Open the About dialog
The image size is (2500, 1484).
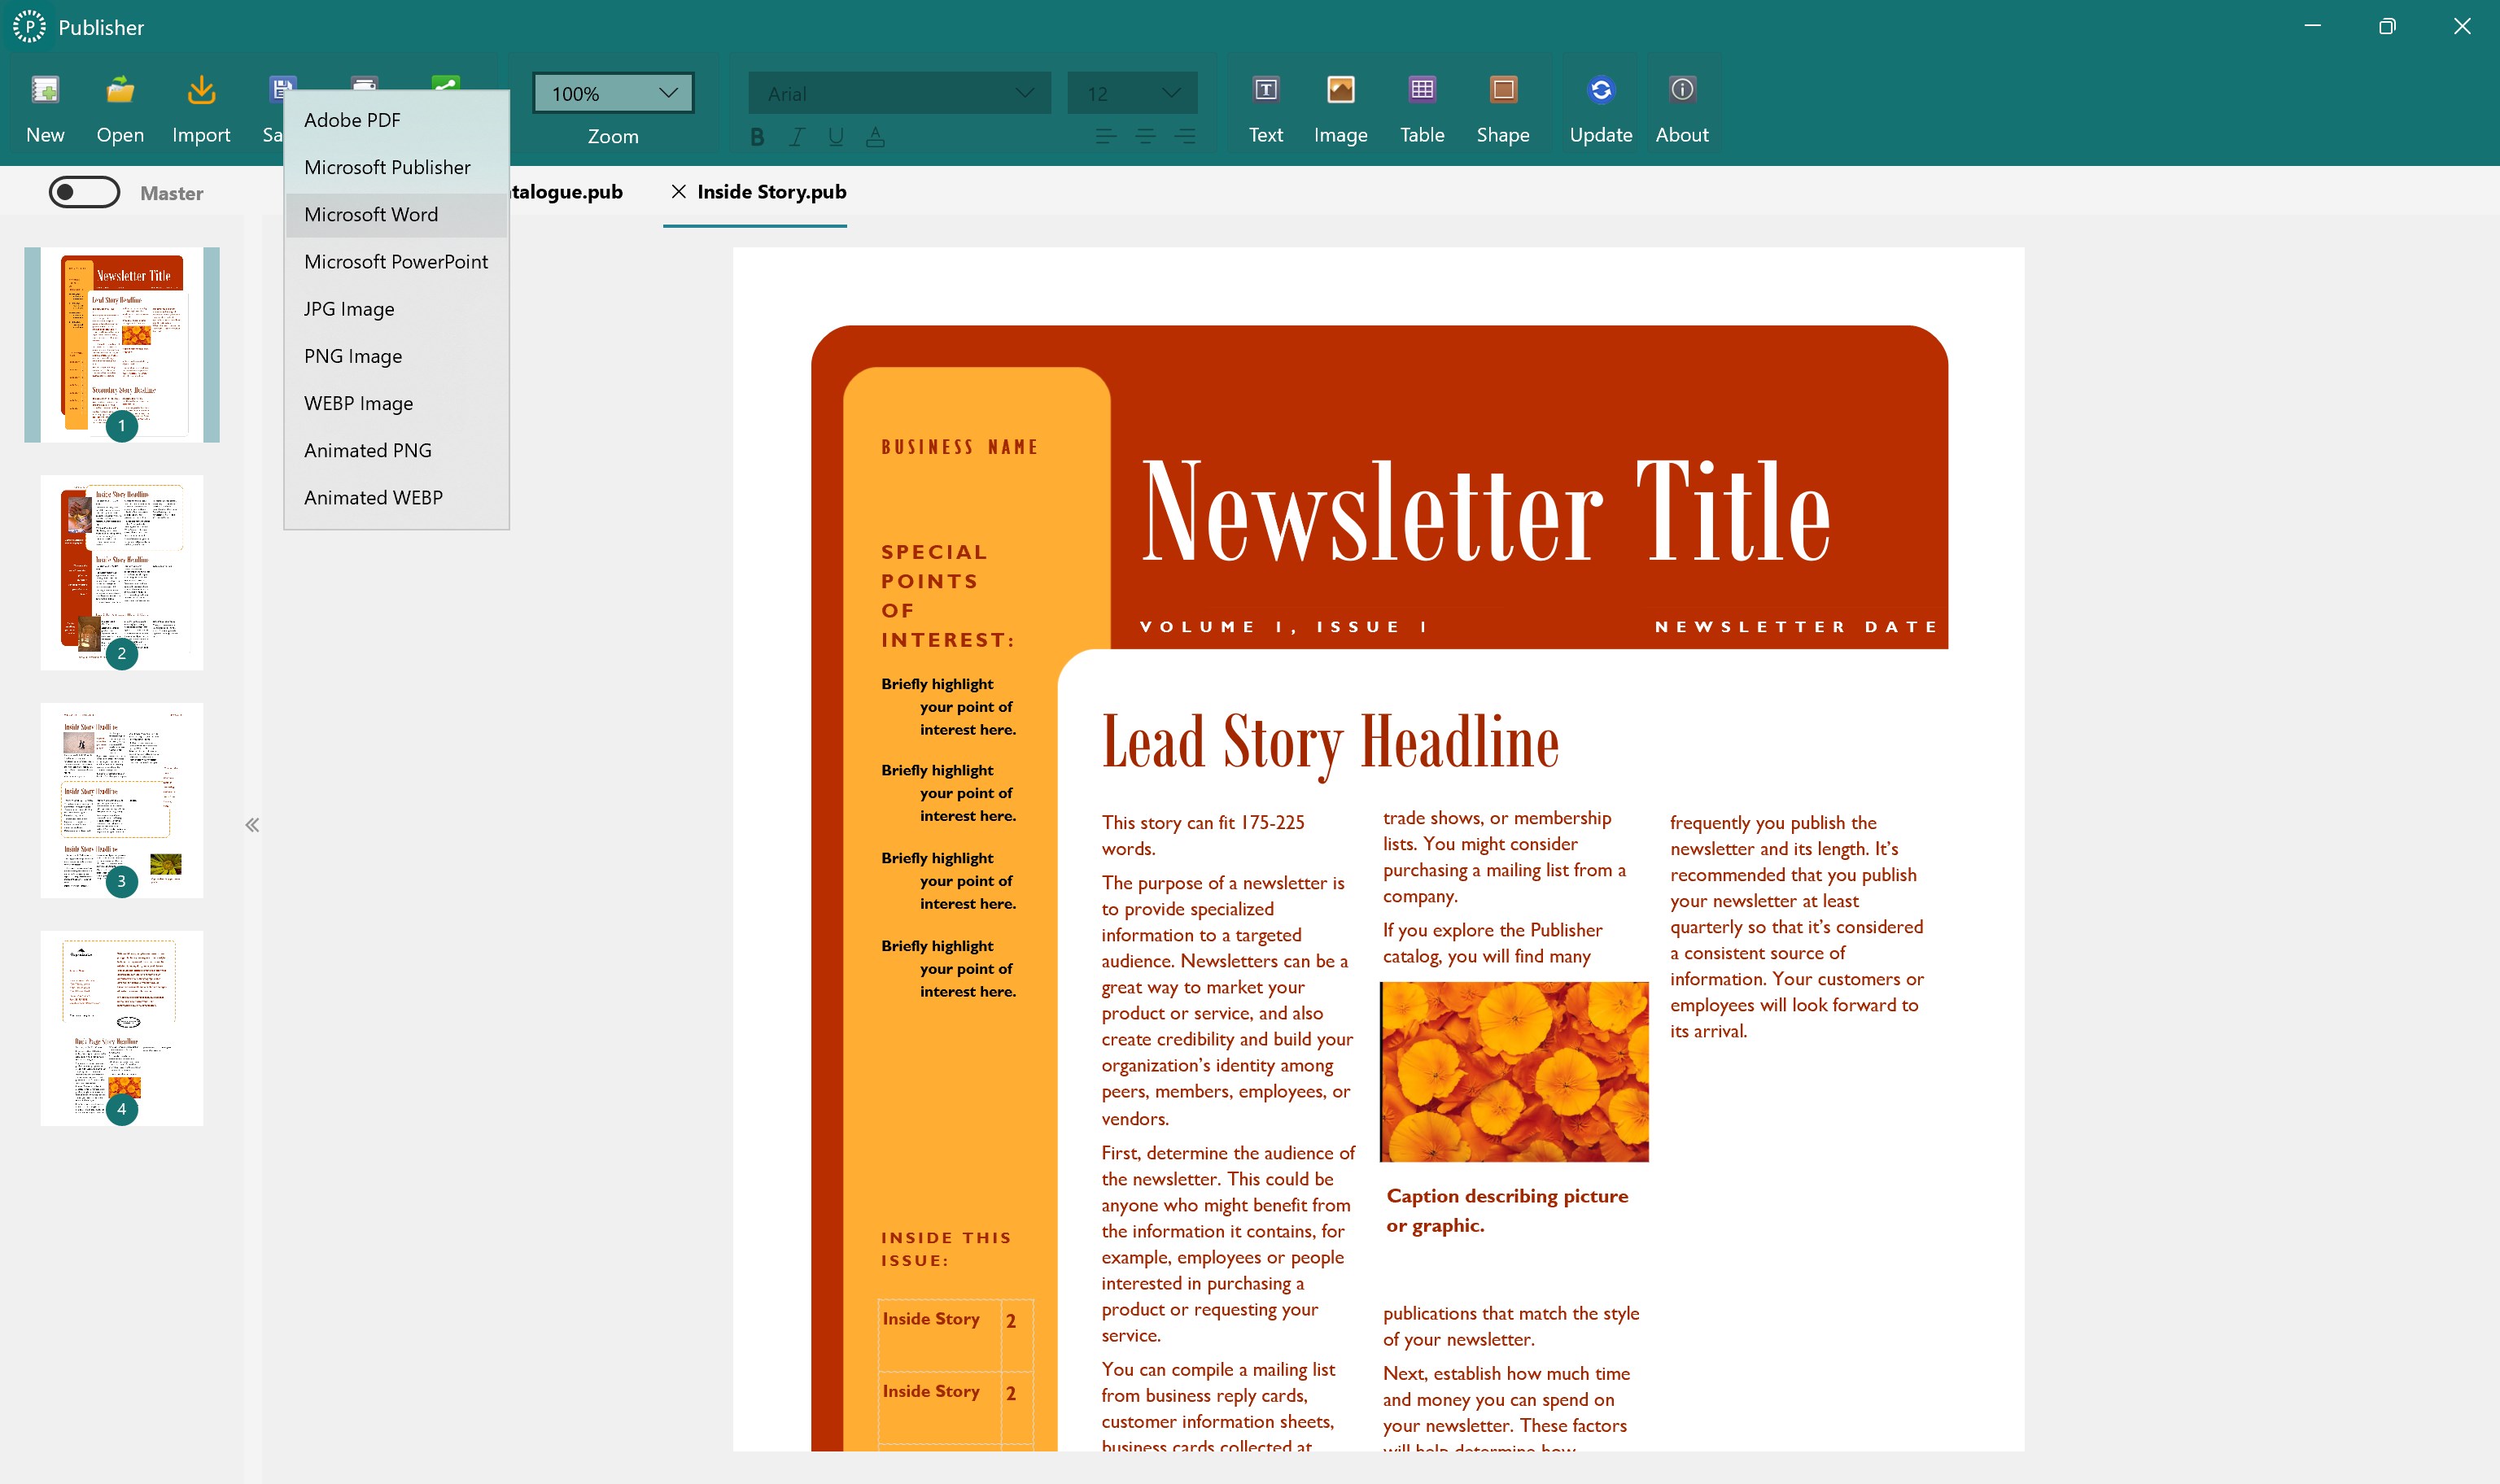pyautogui.click(x=1681, y=103)
